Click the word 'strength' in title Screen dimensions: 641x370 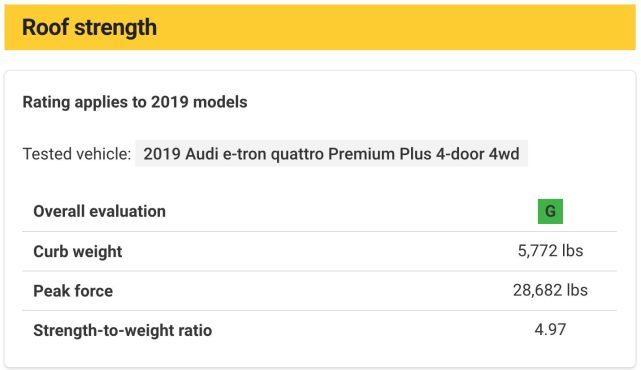pyautogui.click(x=116, y=28)
